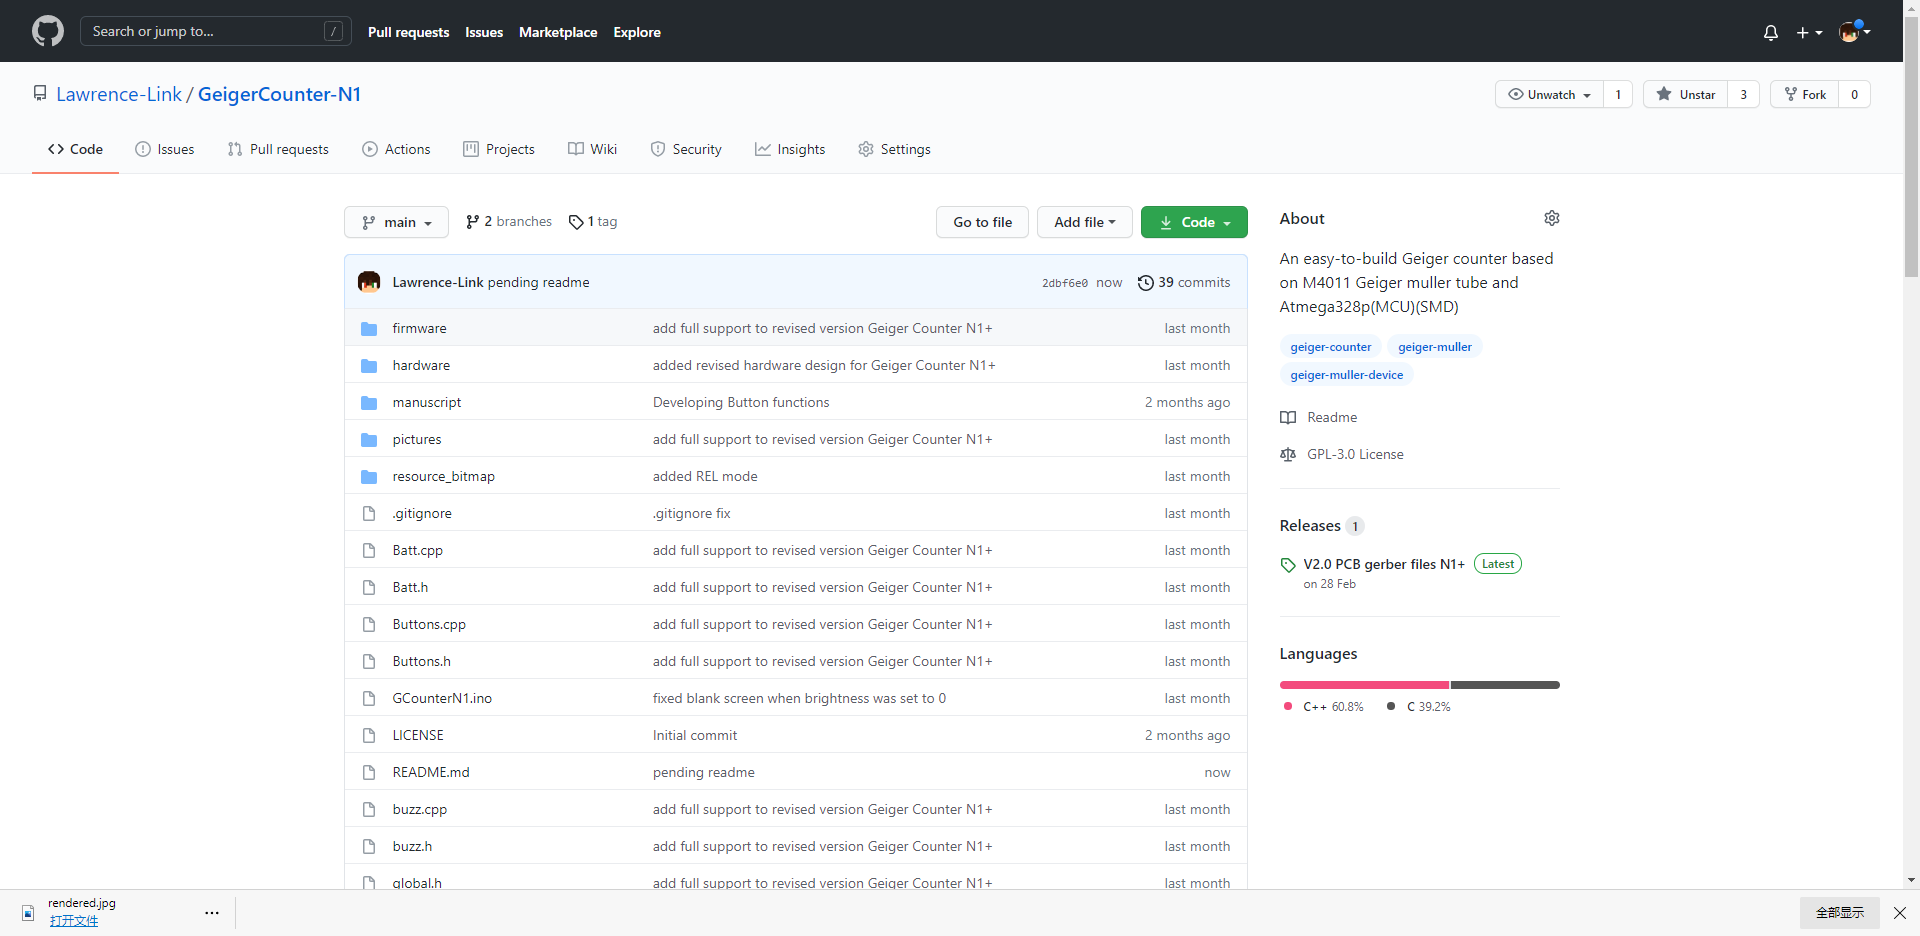Open the 'Developing Button functions' commit message
Screen dimensions: 1920x936
[741, 402]
